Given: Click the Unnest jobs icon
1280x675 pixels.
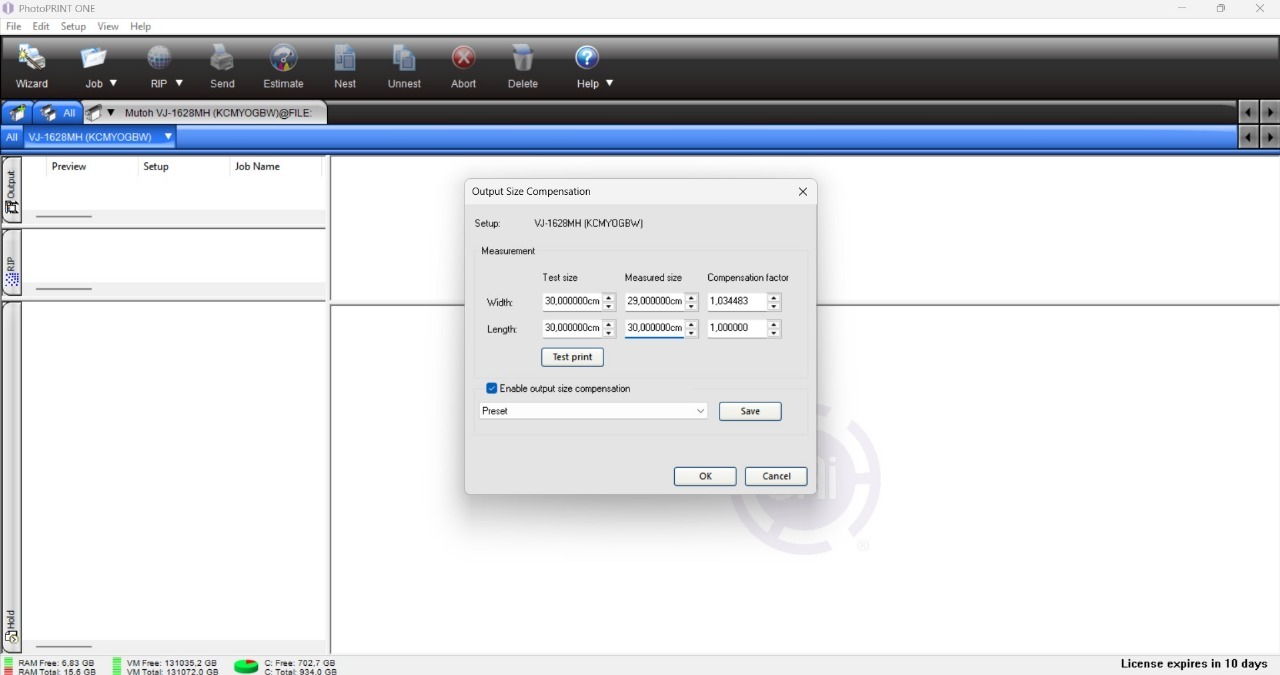Looking at the screenshot, I should pyautogui.click(x=404, y=57).
